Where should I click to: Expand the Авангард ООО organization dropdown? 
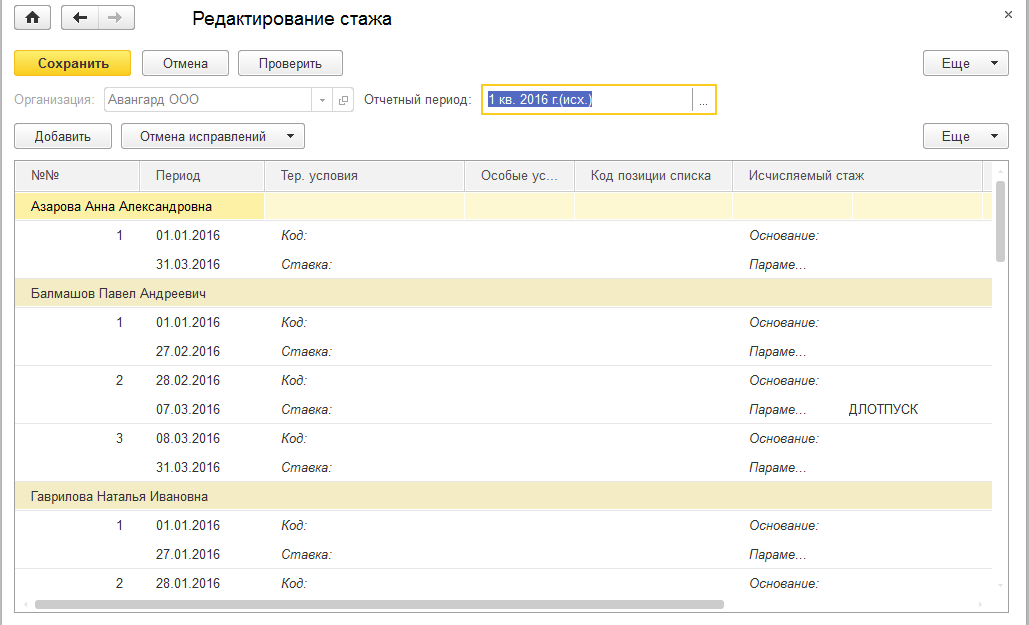322,100
